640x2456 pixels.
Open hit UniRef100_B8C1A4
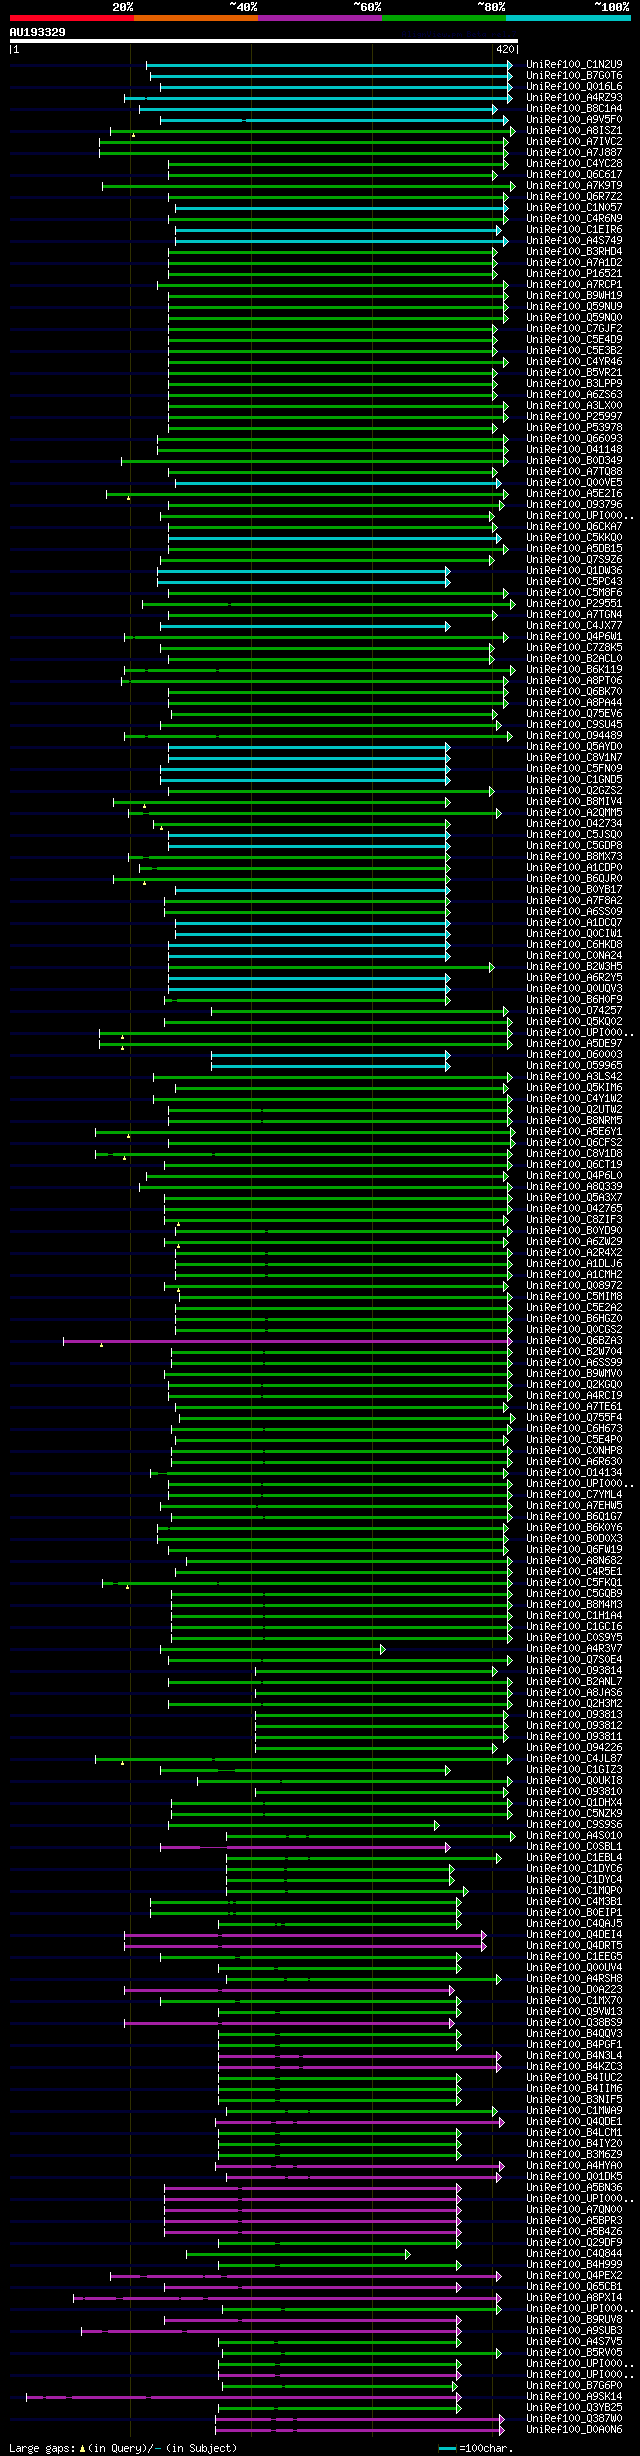pos(574,109)
